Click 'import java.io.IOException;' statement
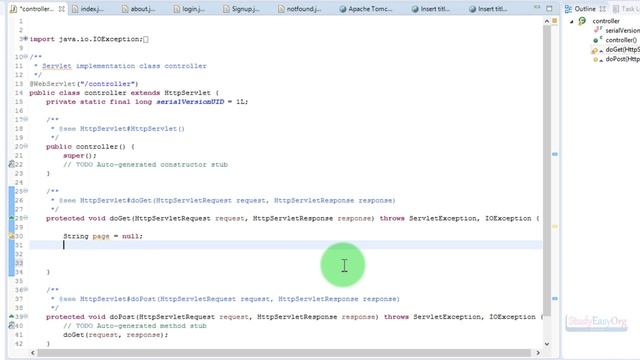 86,39
